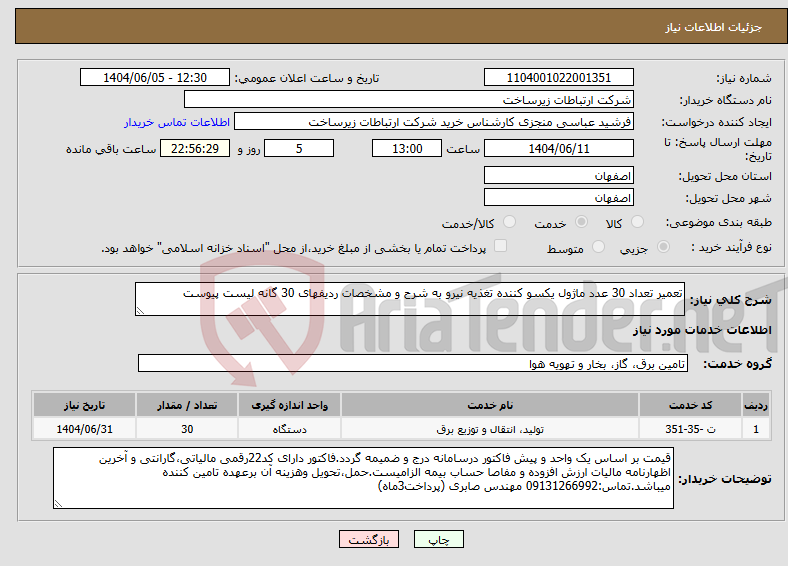Select the خدمت radio button
The width and height of the screenshot is (788, 566).
pyautogui.click(x=581, y=222)
